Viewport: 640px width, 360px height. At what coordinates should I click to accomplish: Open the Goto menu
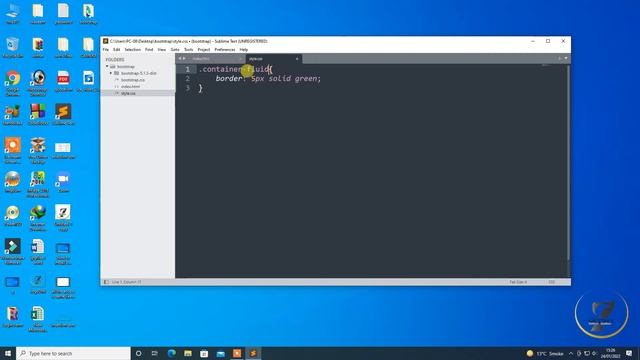point(175,49)
